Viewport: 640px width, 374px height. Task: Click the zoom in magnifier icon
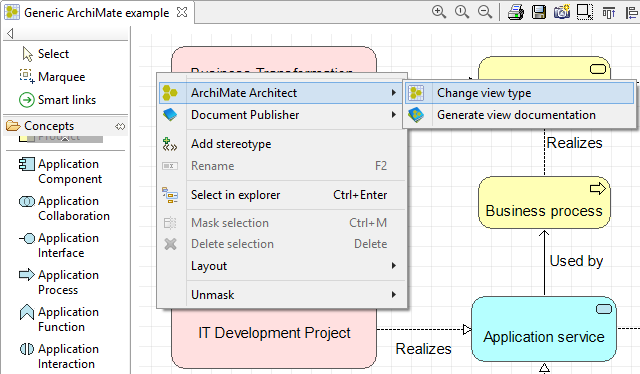click(439, 12)
